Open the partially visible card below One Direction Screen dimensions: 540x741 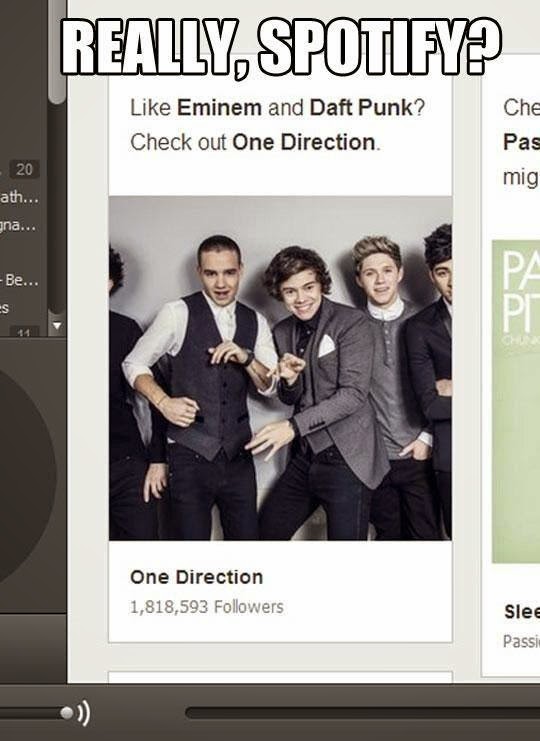pos(280,677)
